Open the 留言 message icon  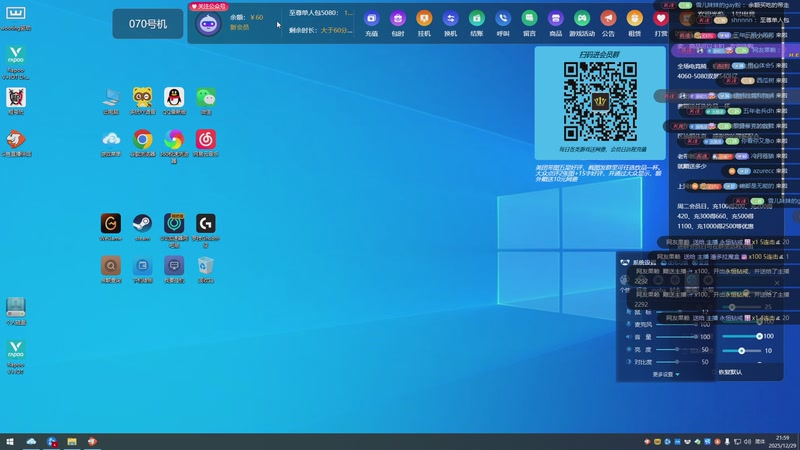point(529,19)
